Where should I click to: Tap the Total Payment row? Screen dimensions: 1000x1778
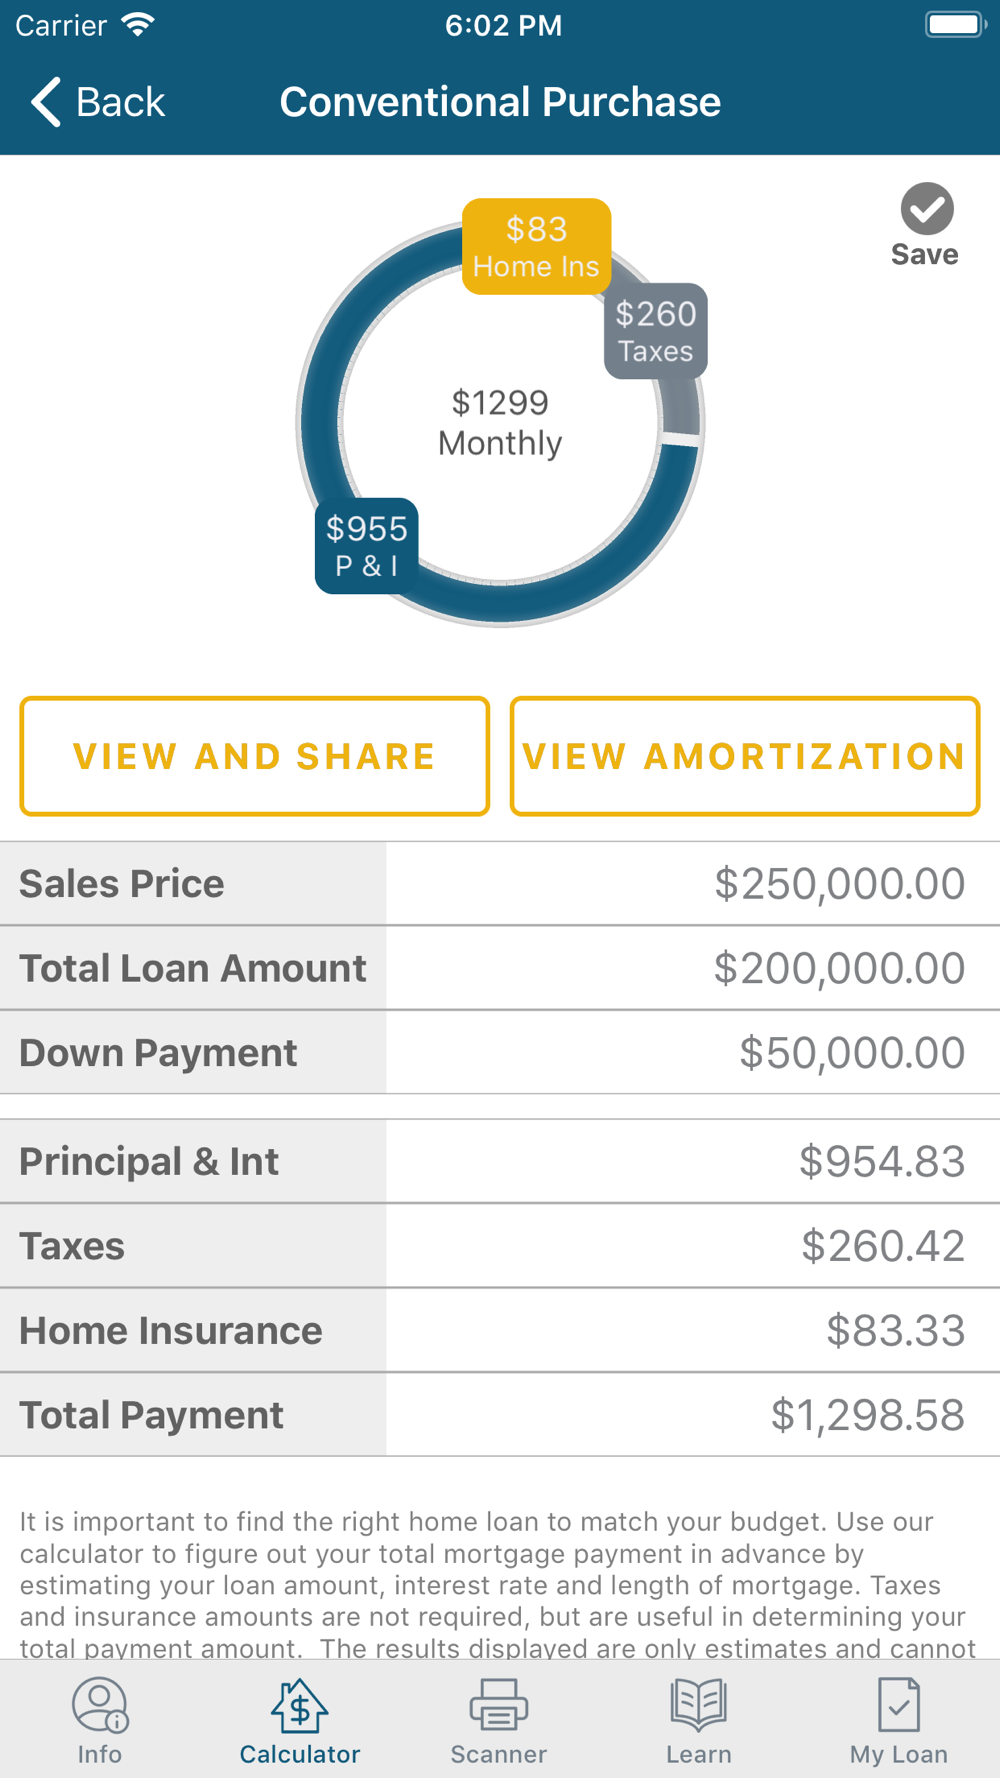click(500, 1415)
